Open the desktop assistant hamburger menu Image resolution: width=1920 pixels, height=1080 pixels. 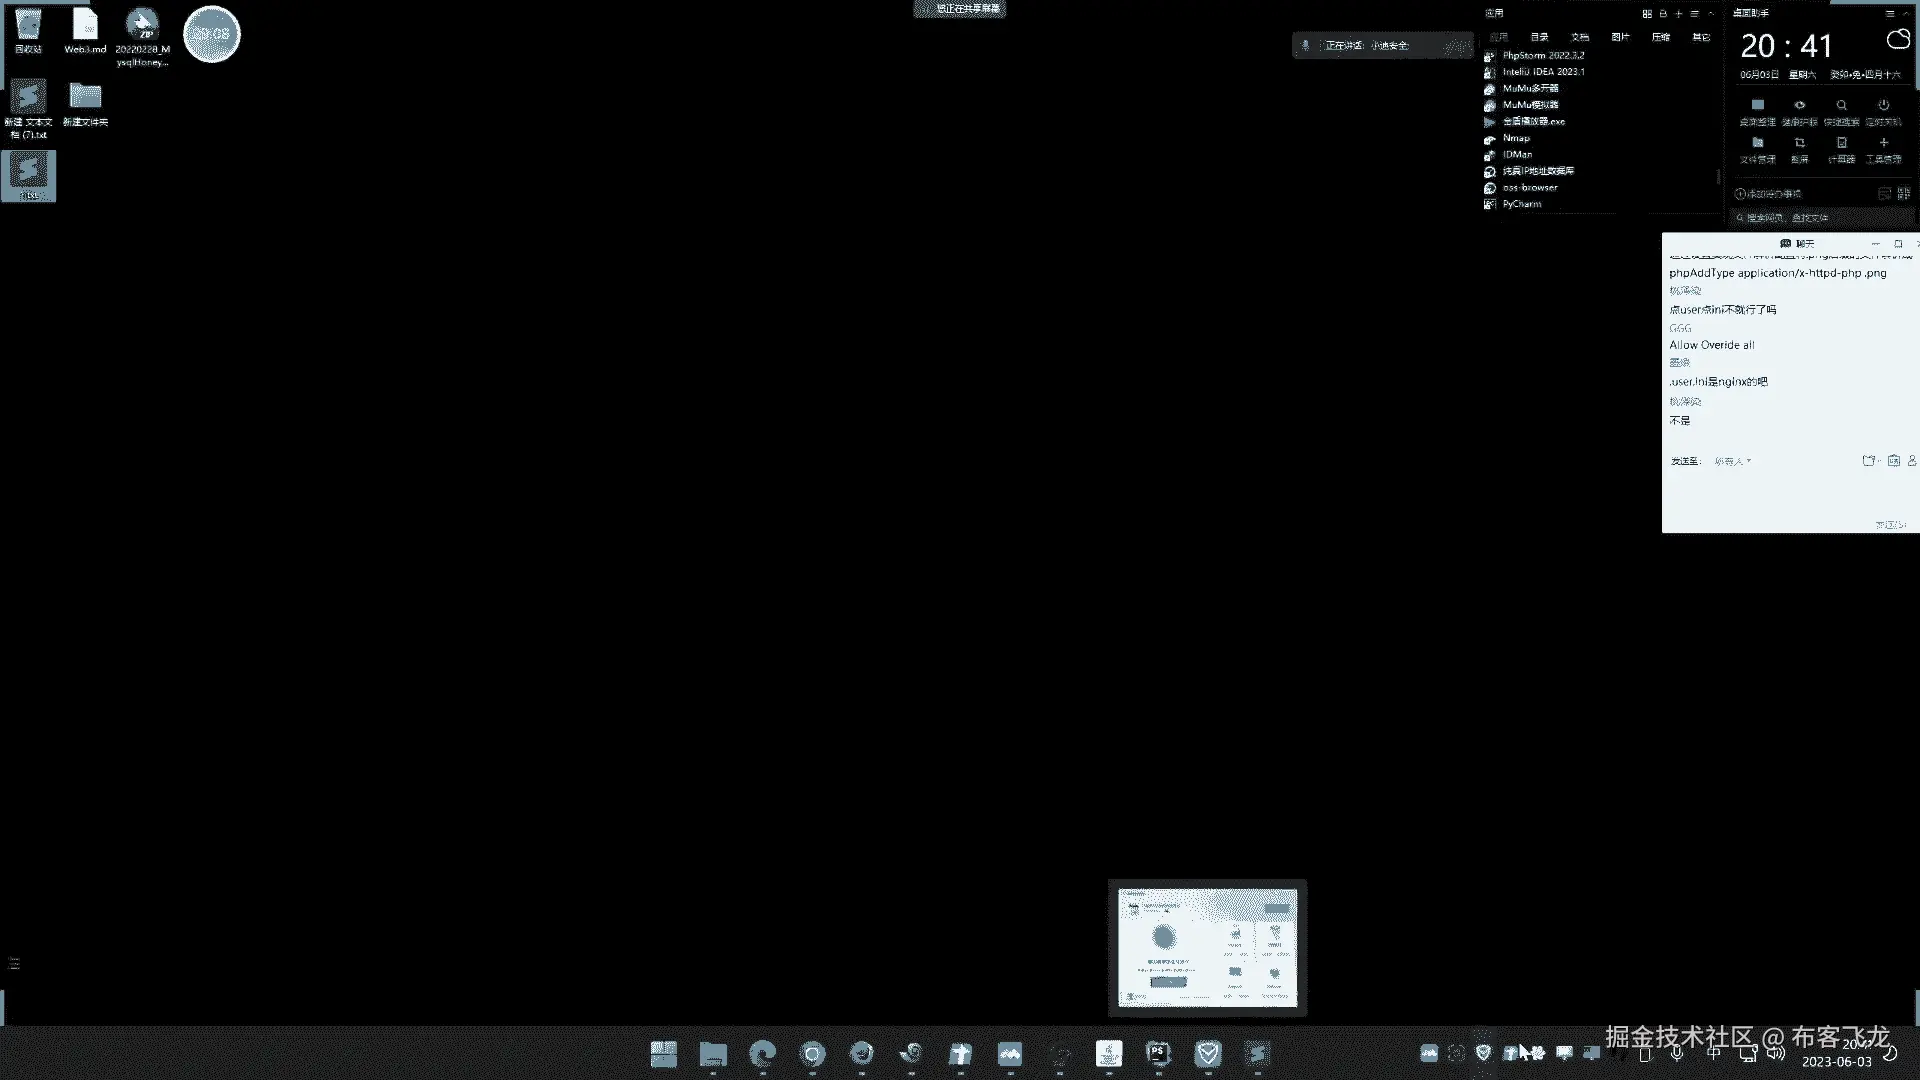point(1889,14)
